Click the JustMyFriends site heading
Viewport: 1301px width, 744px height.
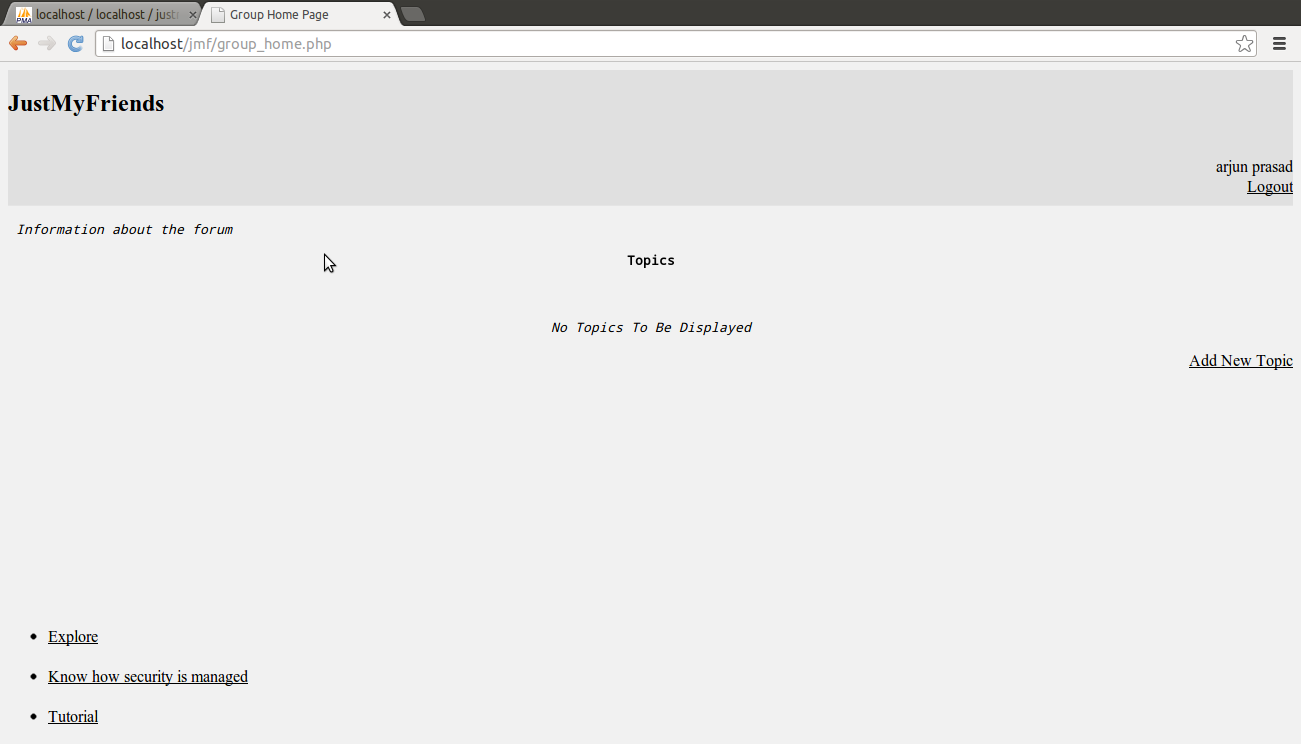(x=86, y=104)
